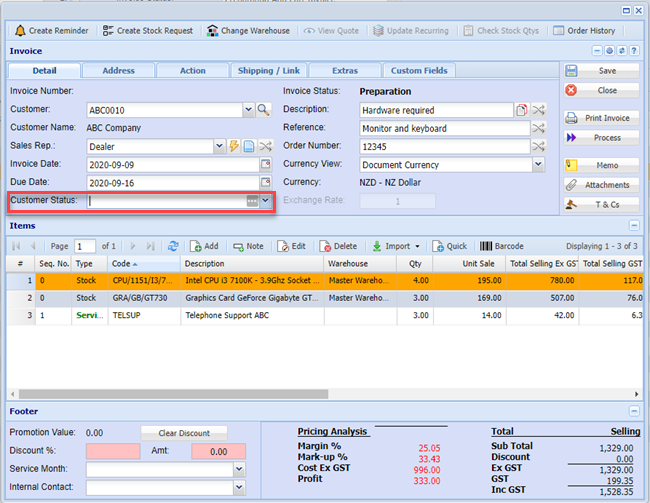
Task: Click Add item in Items toolbar
Action: (x=204, y=246)
